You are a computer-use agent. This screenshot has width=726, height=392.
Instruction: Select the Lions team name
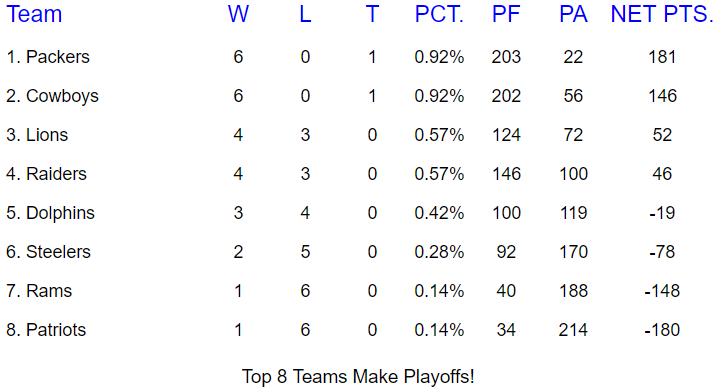pos(47,135)
